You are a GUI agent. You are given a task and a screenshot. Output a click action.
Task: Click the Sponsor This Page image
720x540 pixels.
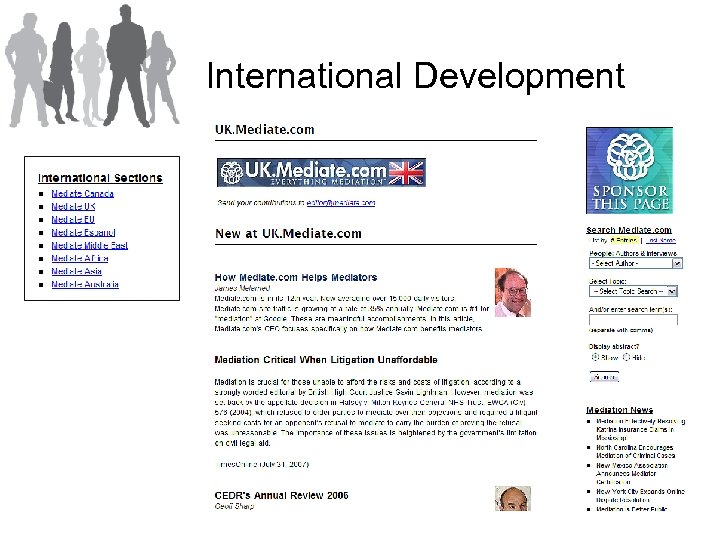[629, 170]
